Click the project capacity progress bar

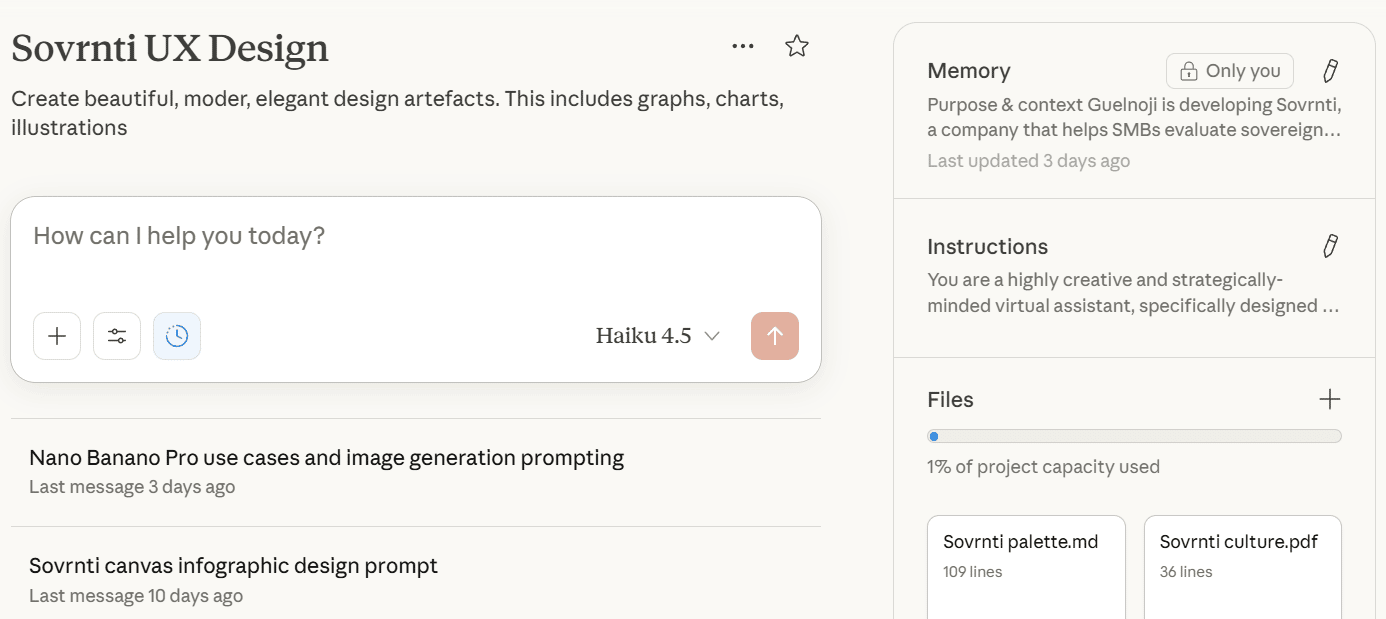1134,436
